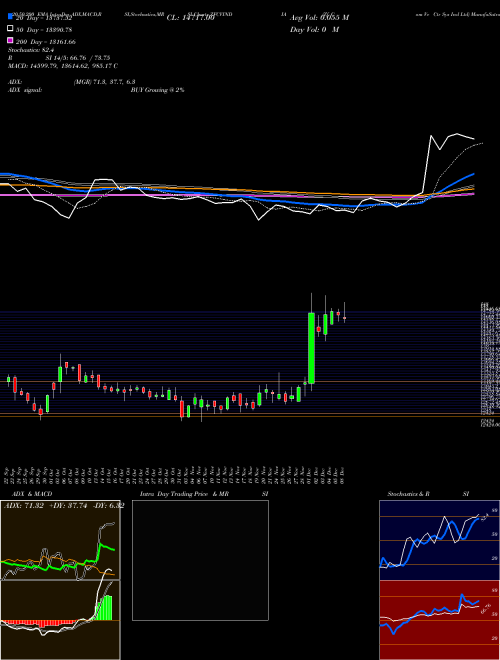This screenshot has height=660, width=500.
Task: Open the empty Intra Day Trading Price panel
Action: click(x=200, y=560)
